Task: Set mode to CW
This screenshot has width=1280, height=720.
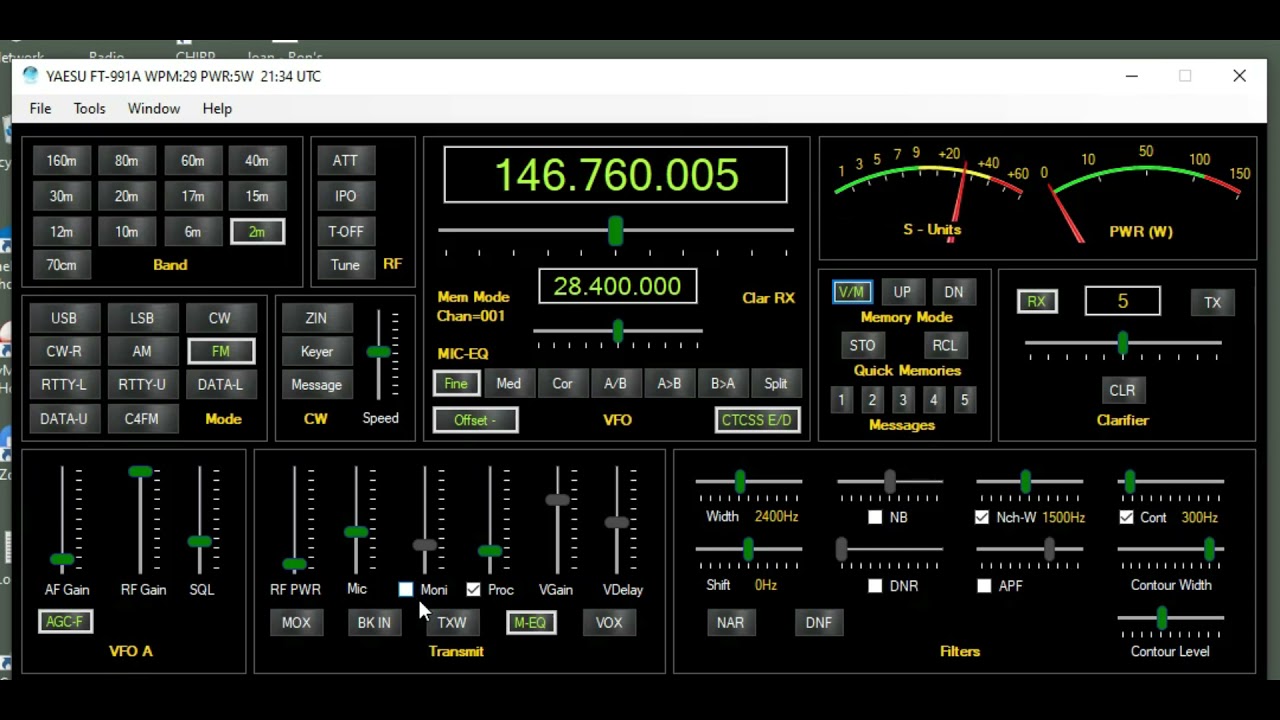Action: (x=220, y=318)
